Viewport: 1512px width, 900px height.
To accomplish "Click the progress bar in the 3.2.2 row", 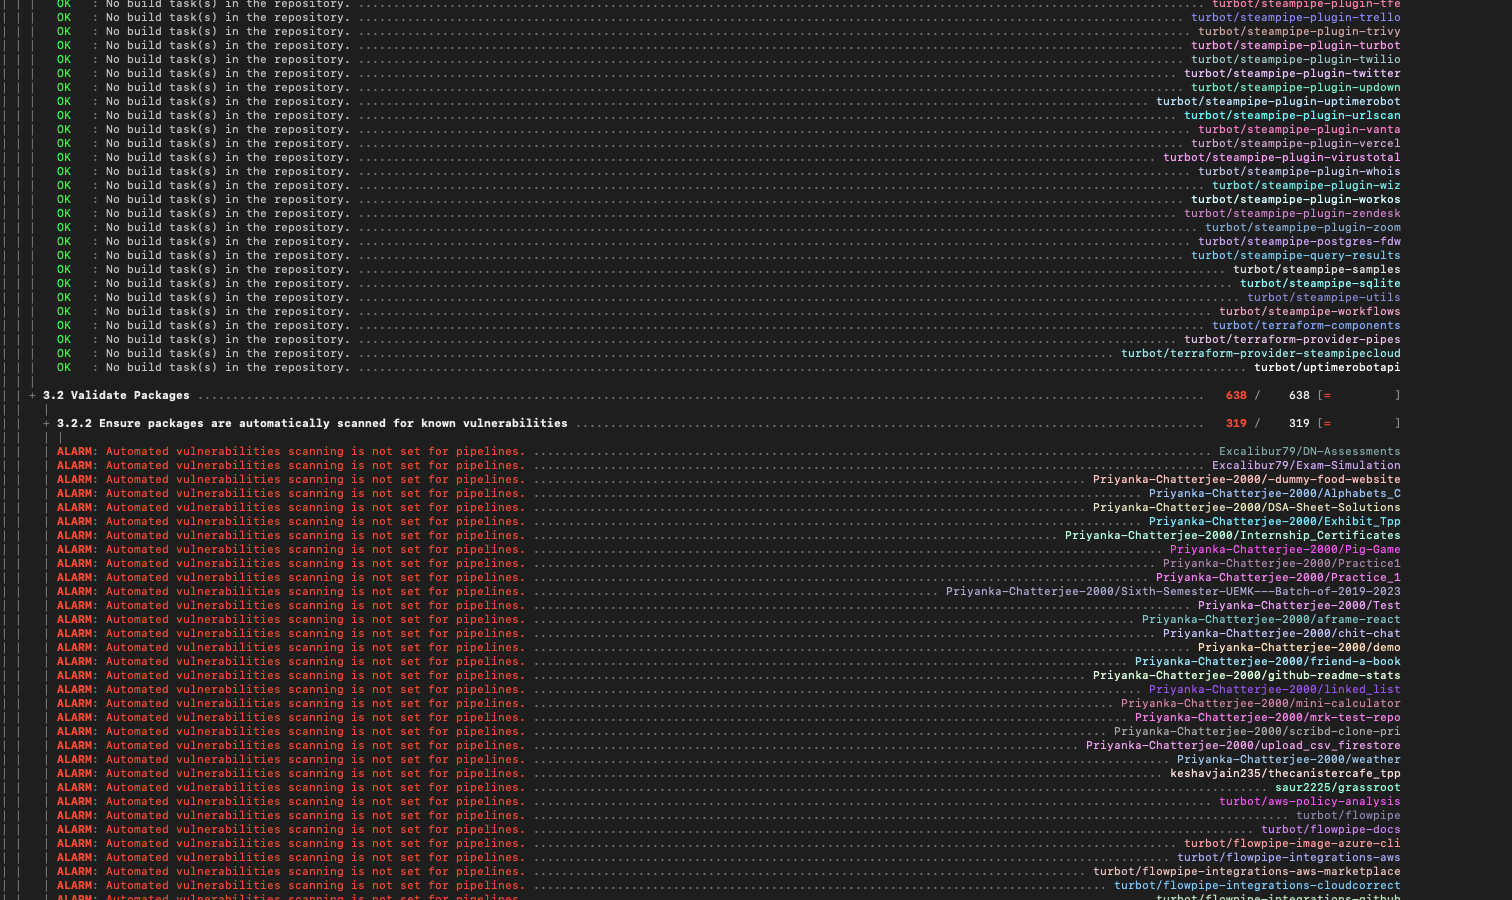I will pos(1359,424).
